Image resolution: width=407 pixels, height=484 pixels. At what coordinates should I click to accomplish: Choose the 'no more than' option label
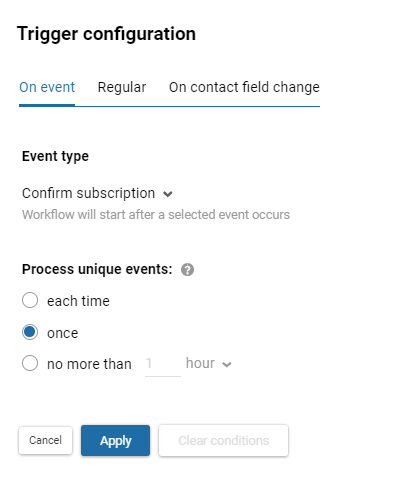pos(89,364)
